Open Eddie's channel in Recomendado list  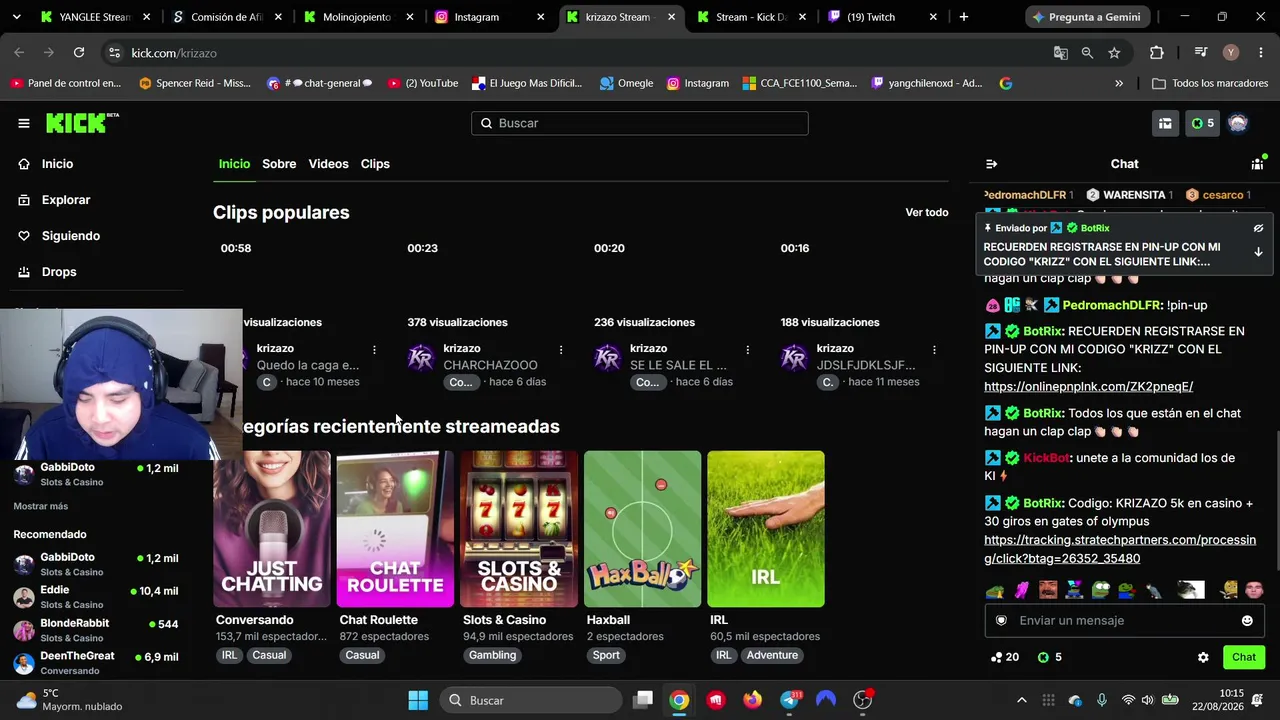coord(95,597)
